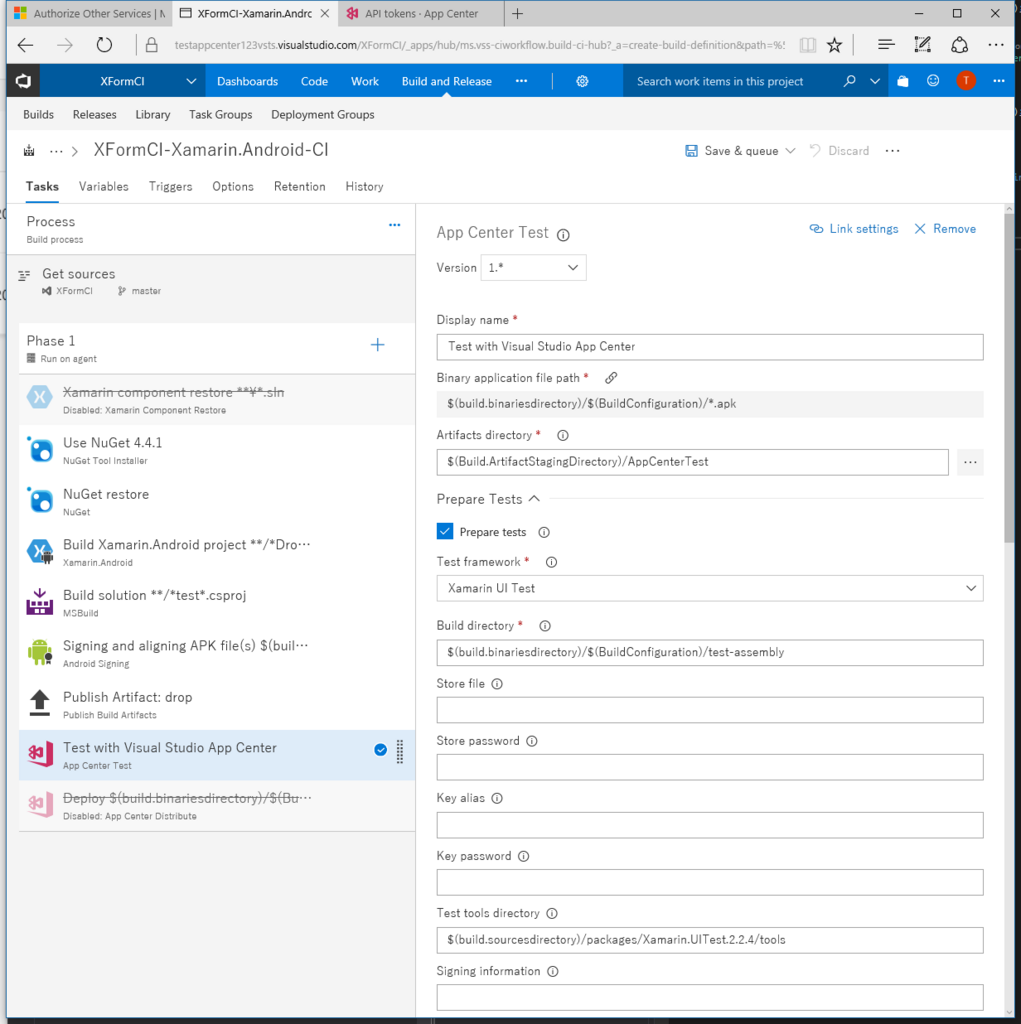Image resolution: width=1021 pixels, height=1024 pixels.
Task: Toggle the selected check on App Center task
Action: pyautogui.click(x=380, y=750)
